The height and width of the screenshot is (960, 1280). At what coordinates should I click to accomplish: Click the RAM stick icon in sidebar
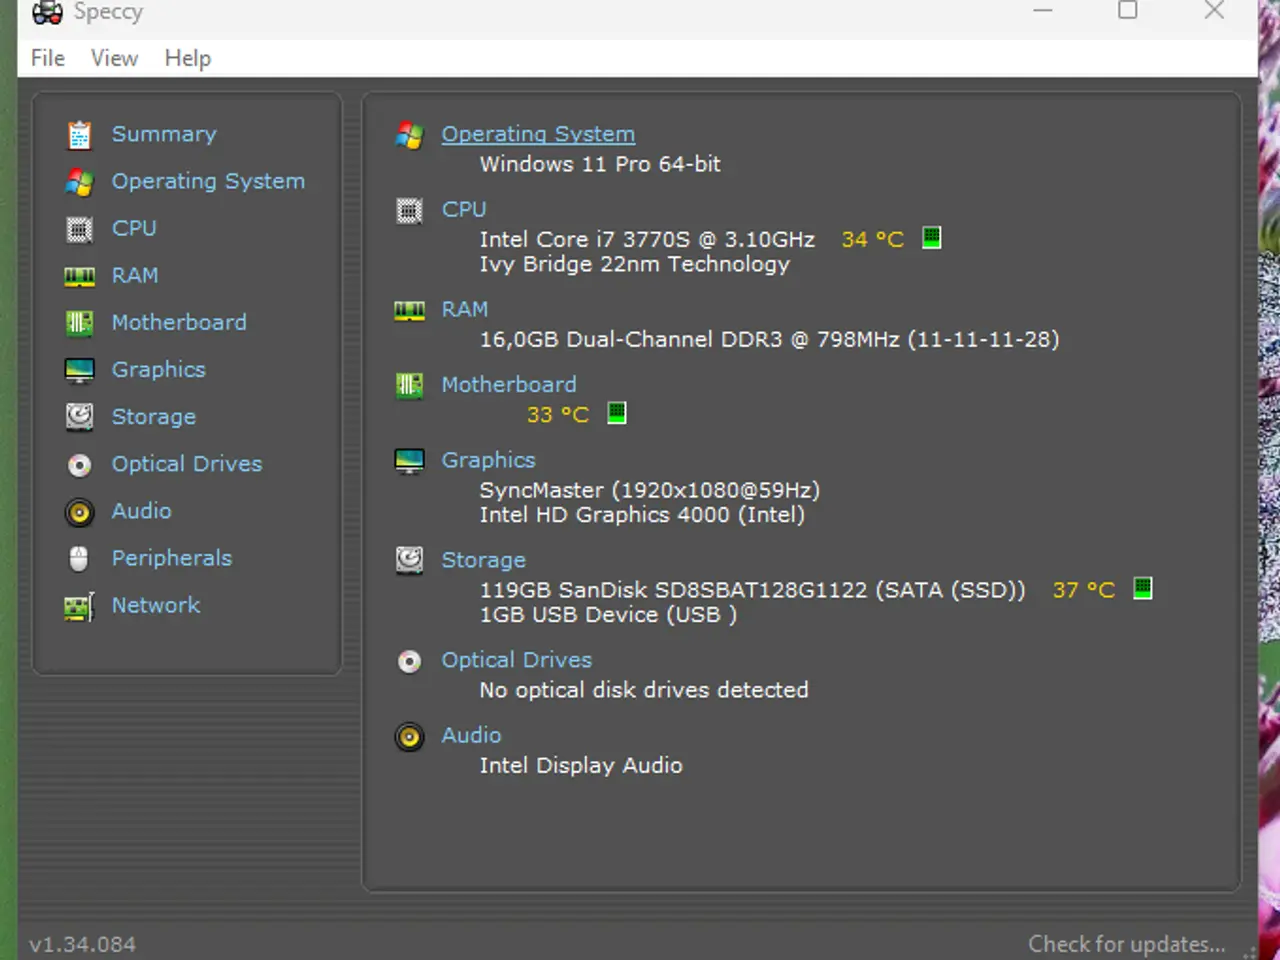(x=79, y=276)
